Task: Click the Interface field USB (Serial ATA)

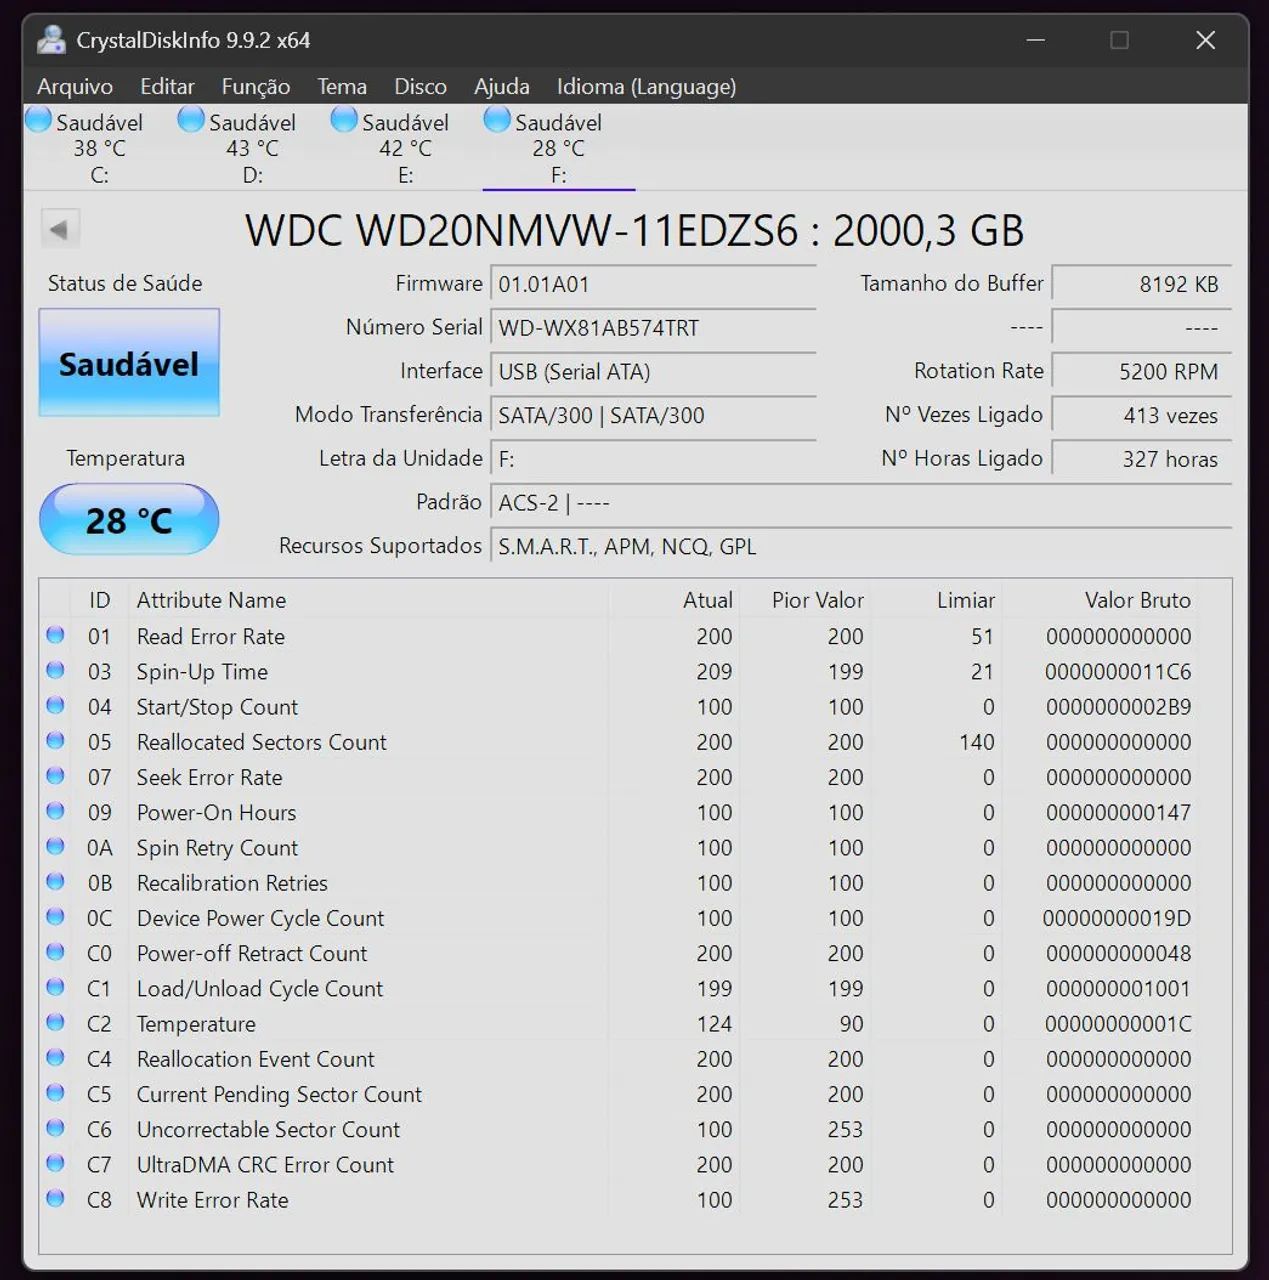Action: pos(654,372)
